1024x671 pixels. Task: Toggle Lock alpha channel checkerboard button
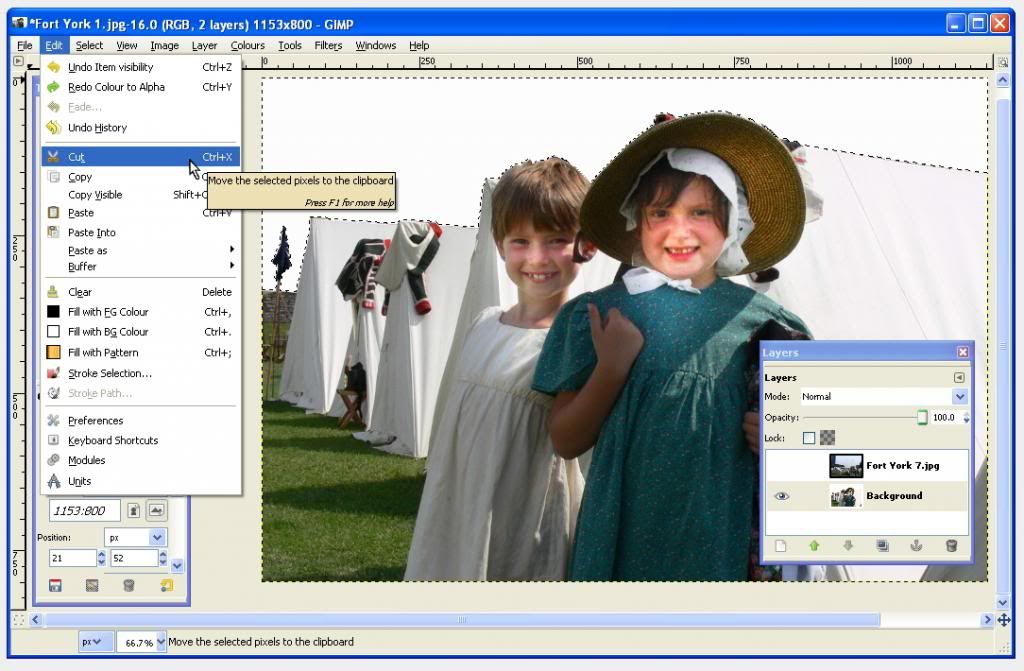tap(827, 438)
